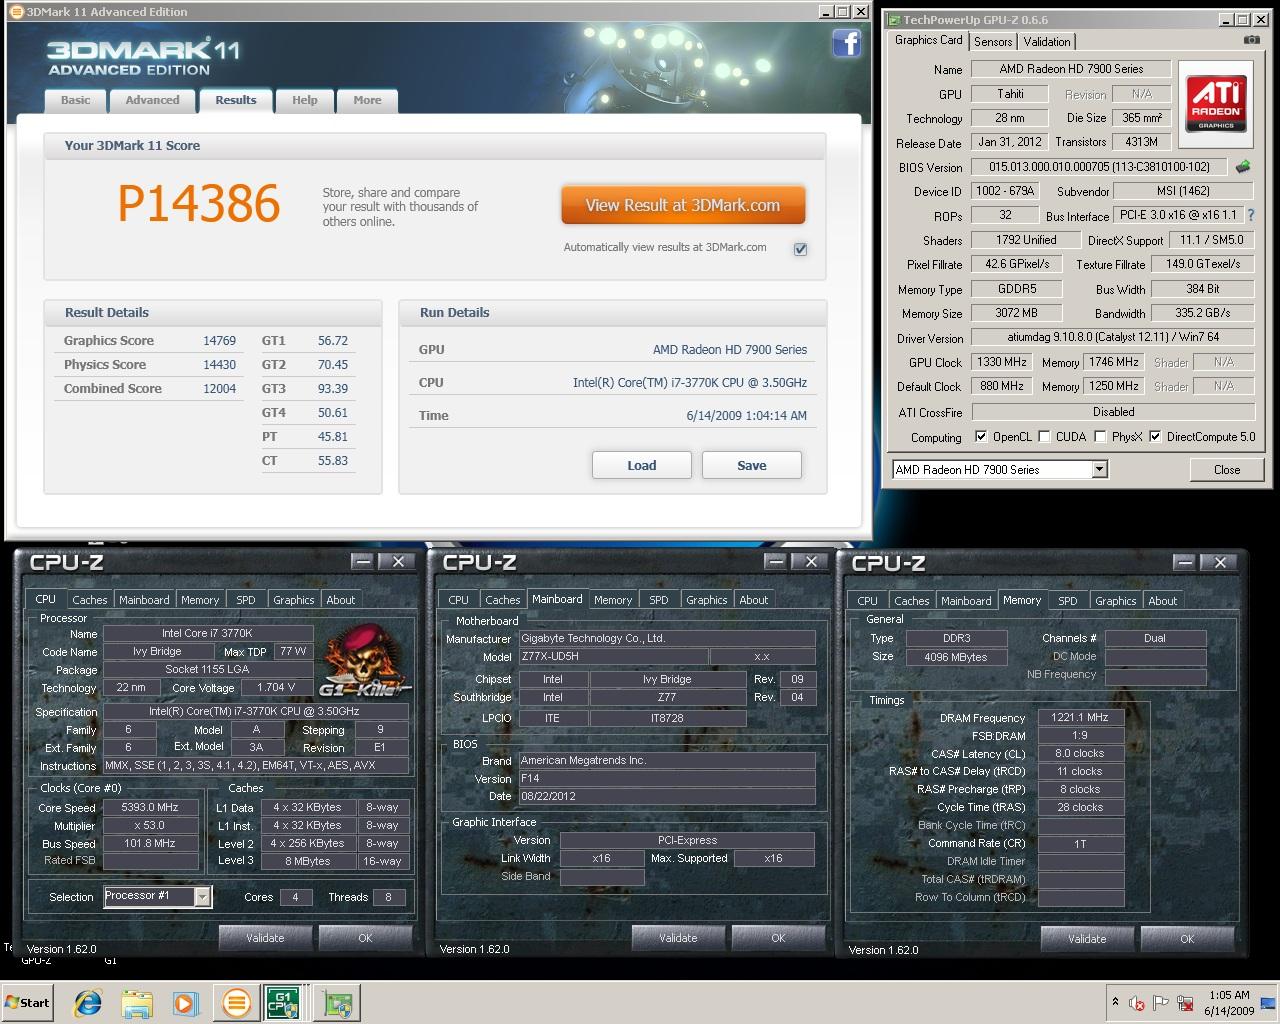Toggle the OpenCL checkbox in GPU-Z
The image size is (1280, 1024).
tap(981, 437)
